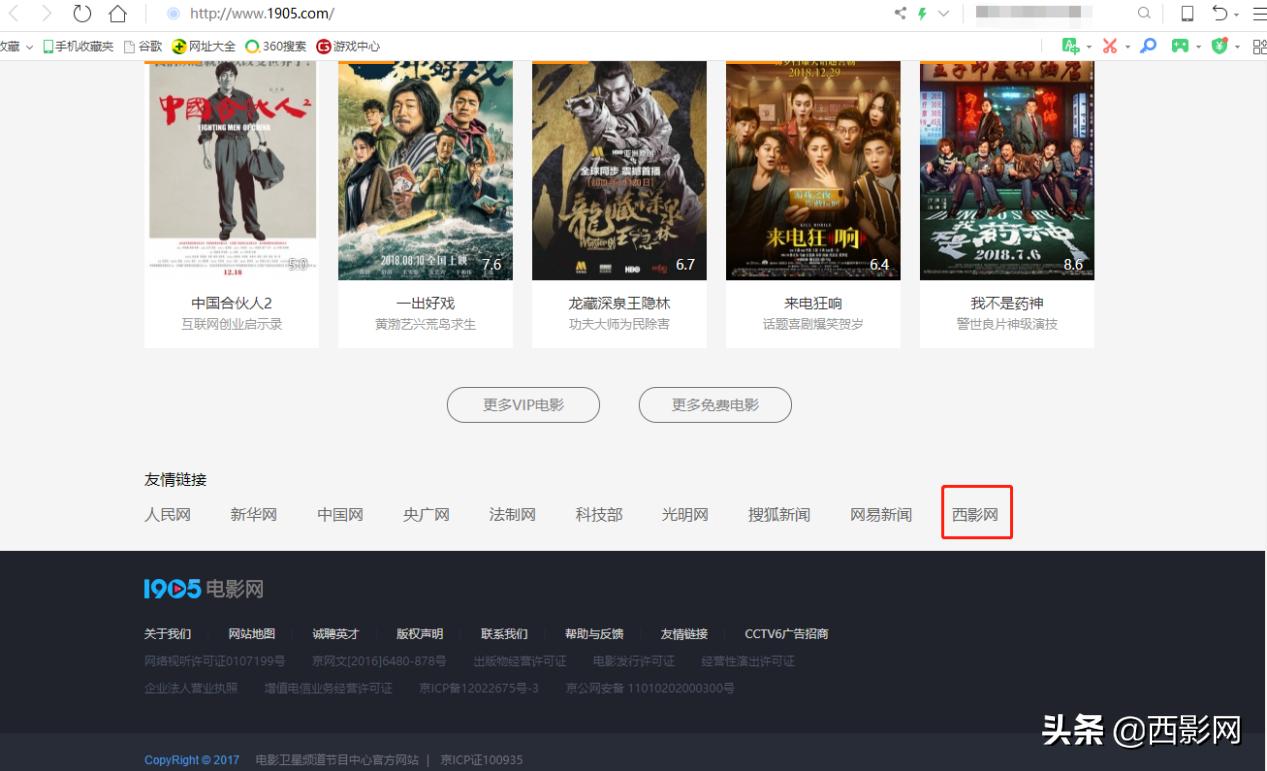Open 手机收藏夹 bookmark
The image size is (1267, 771).
78,46
